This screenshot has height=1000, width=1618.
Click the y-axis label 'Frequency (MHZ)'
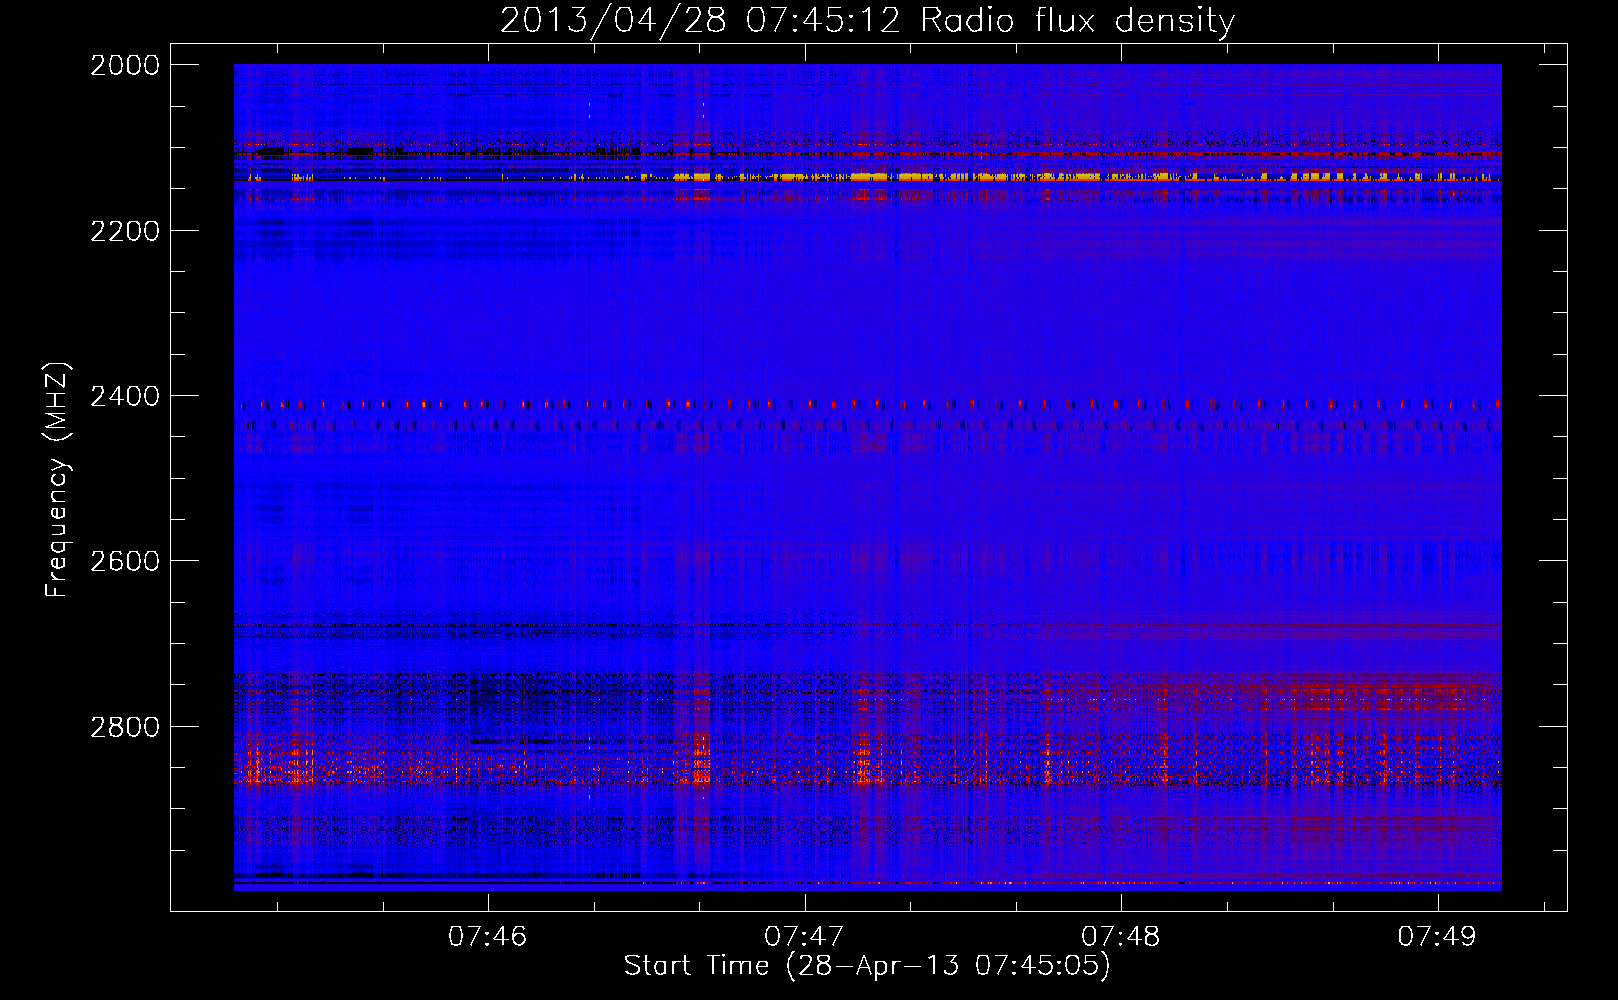coord(58,480)
